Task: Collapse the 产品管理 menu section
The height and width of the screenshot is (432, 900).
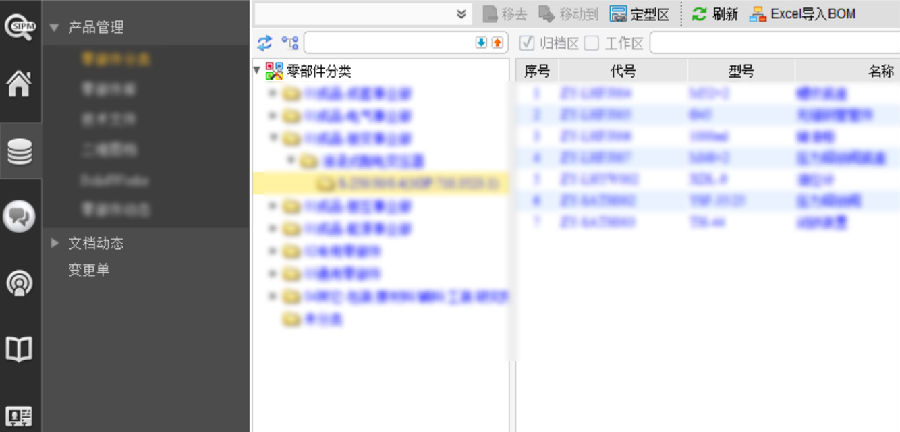Action: pyautogui.click(x=55, y=28)
